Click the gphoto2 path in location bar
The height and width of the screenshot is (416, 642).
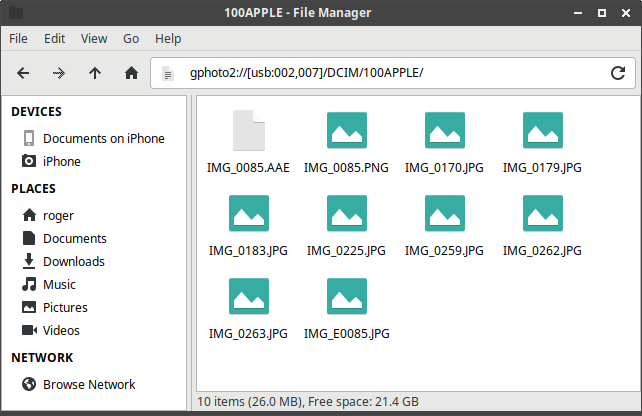pyautogui.click(x=306, y=73)
